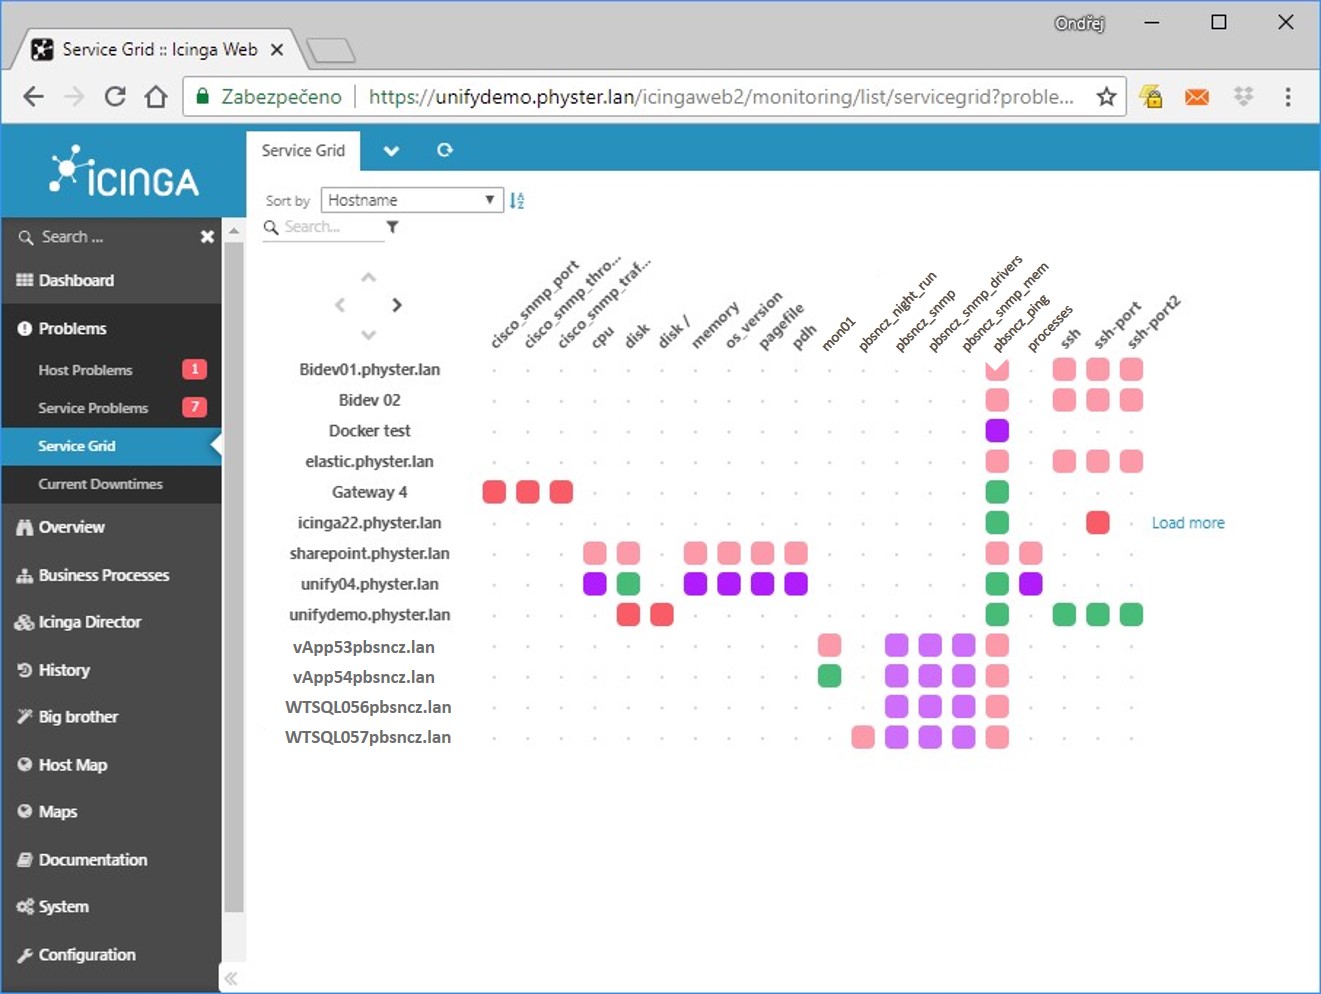Screen dimensions: 1321x994
Task: Click vApp54pbsncz green mon01 cell
Action: (829, 676)
